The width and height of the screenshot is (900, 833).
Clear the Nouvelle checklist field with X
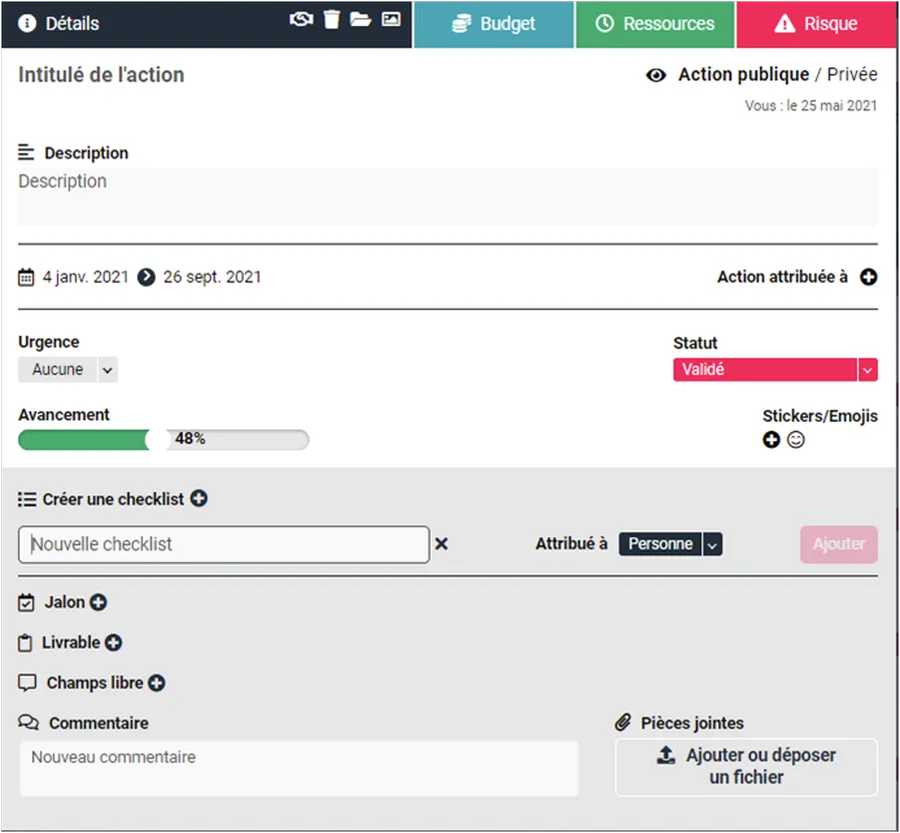tap(441, 544)
